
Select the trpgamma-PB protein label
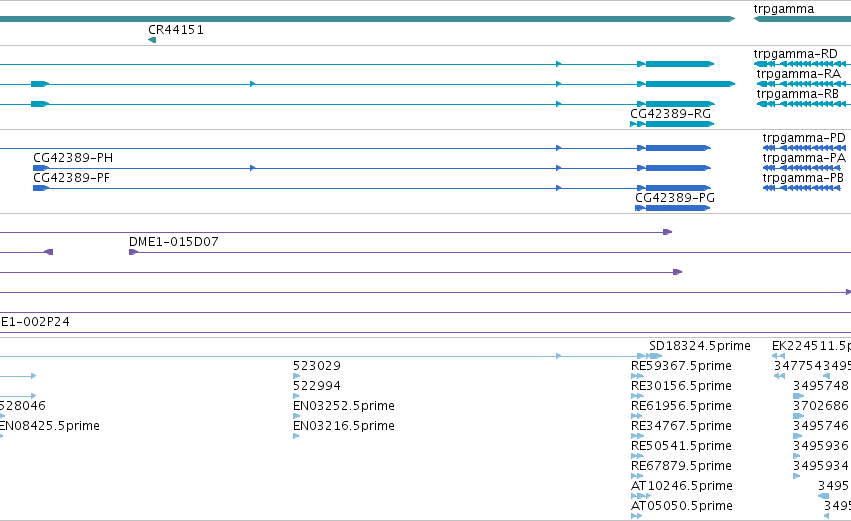pyautogui.click(x=803, y=178)
